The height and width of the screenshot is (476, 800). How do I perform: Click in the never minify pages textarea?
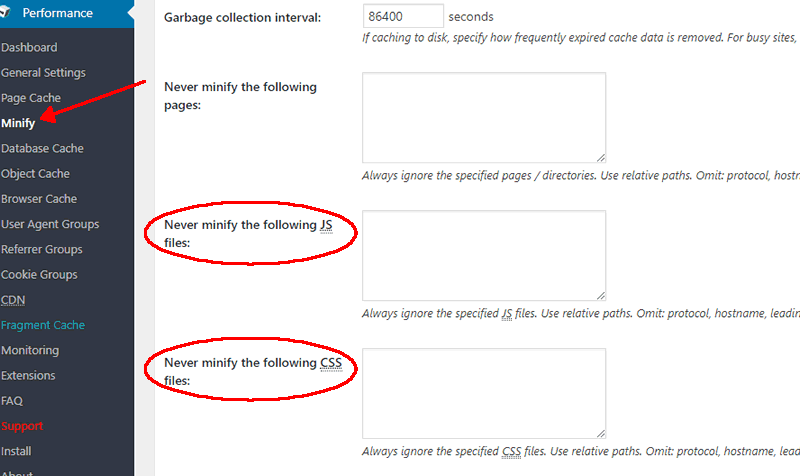[484, 118]
